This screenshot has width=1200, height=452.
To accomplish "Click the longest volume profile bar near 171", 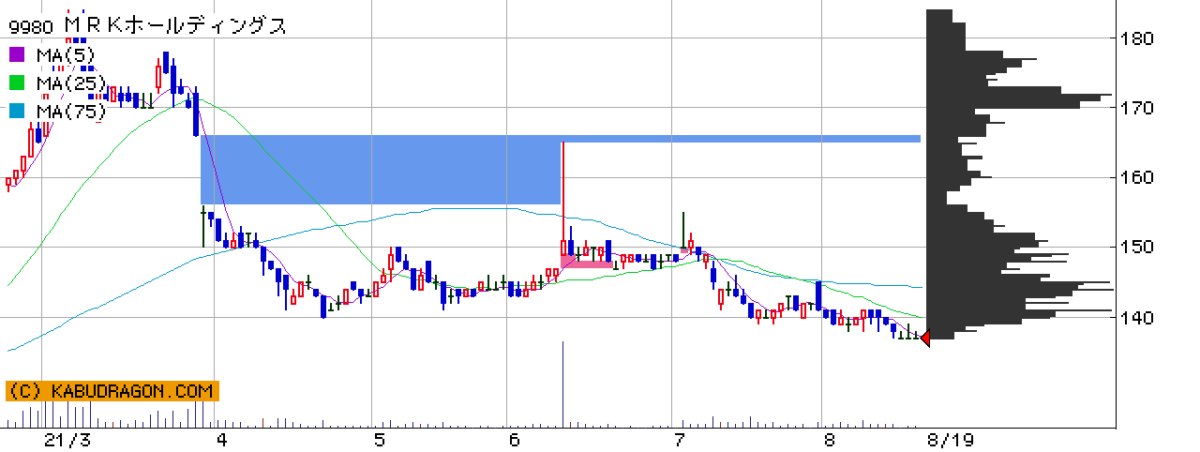I will [x=1019, y=97].
